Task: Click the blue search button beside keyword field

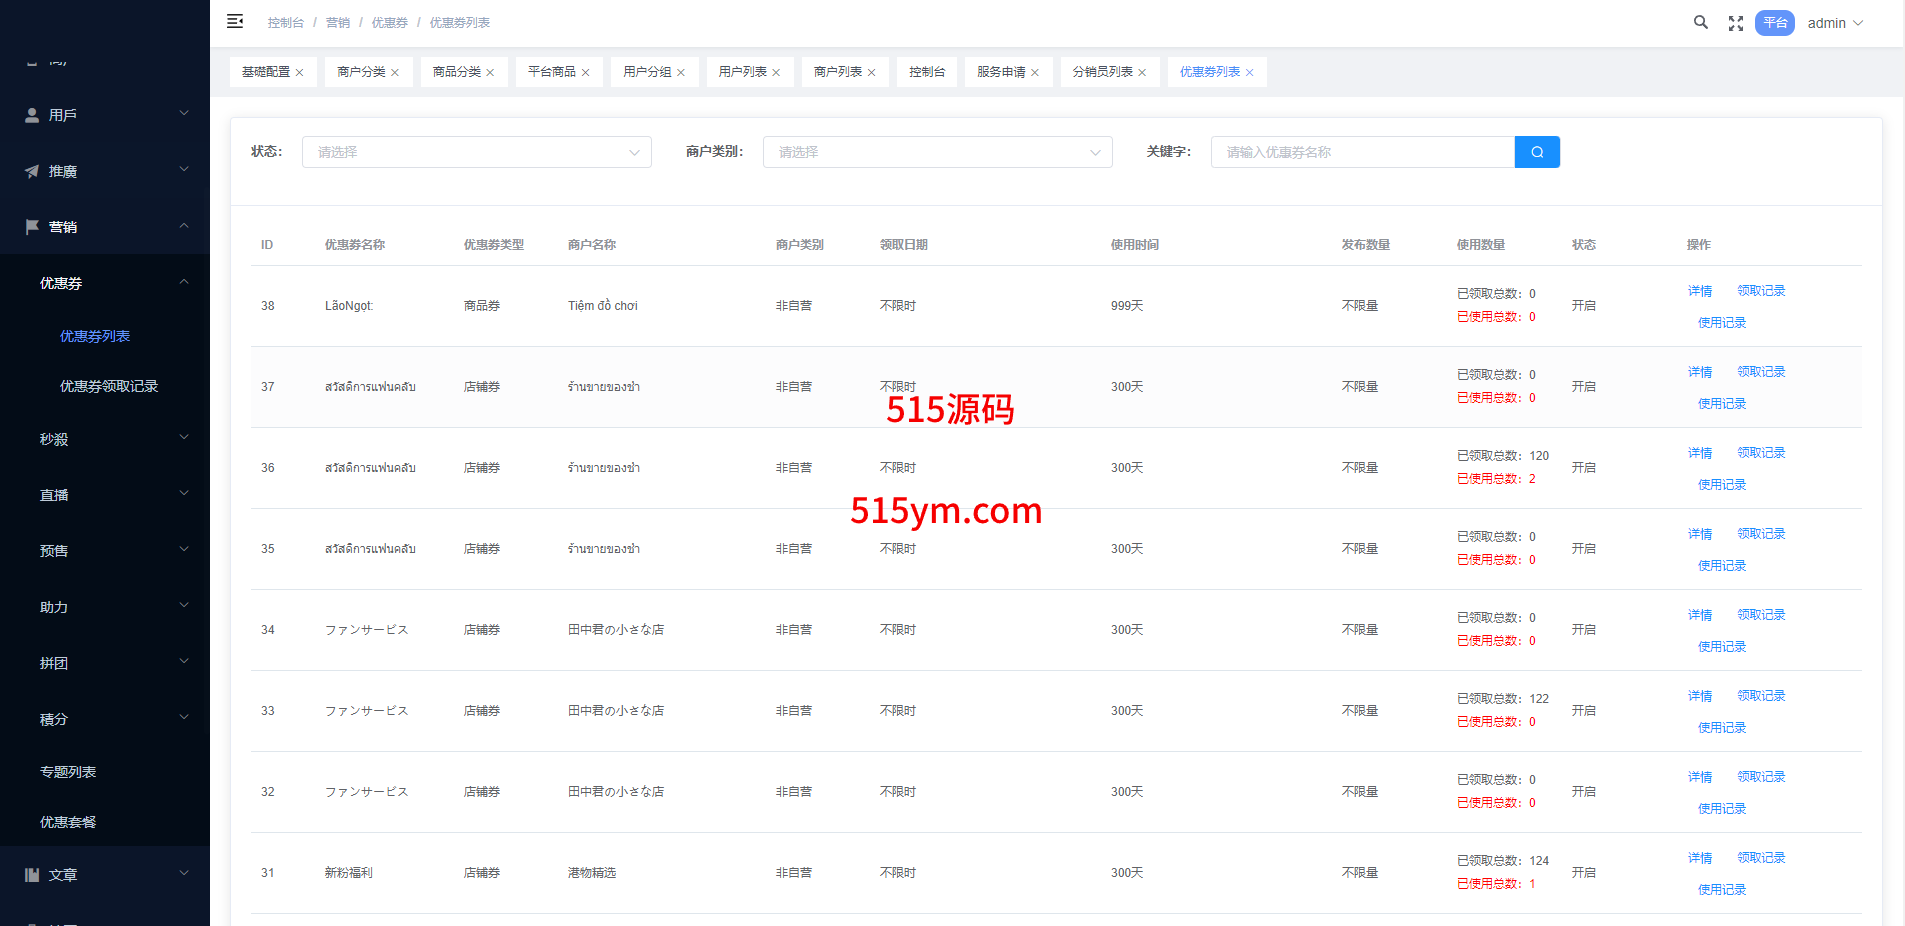Action: [1537, 152]
